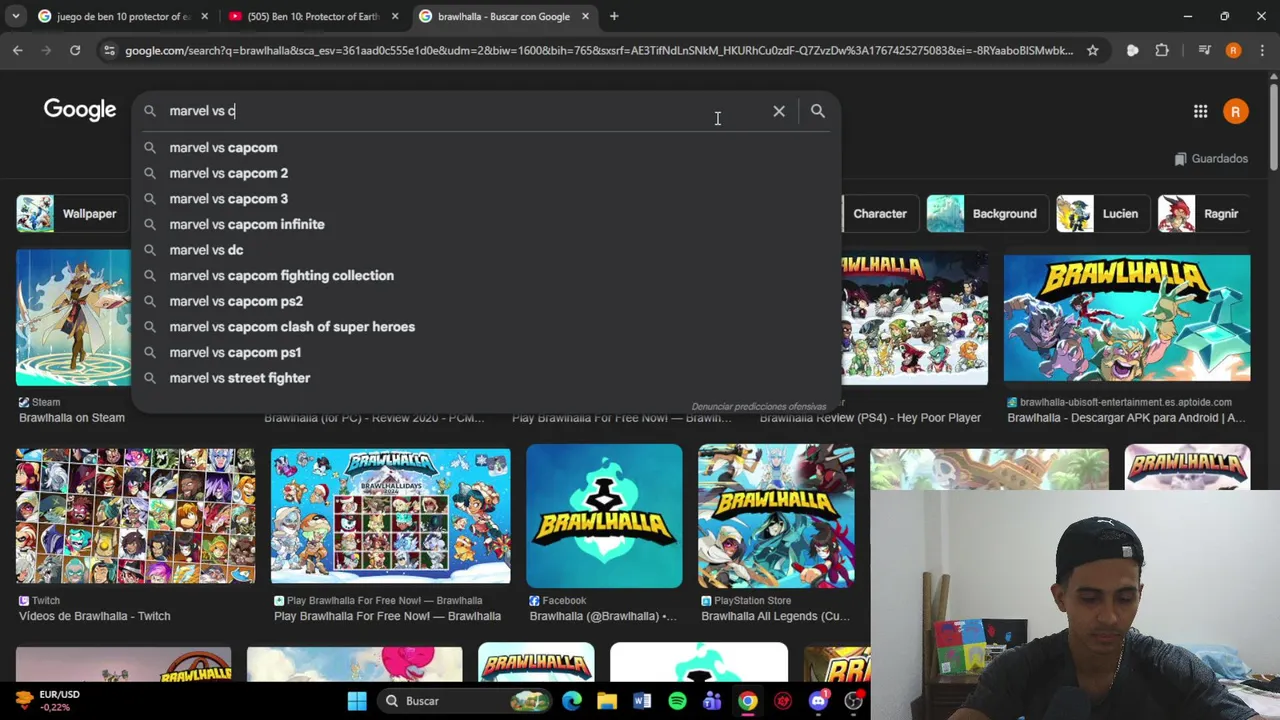Open the Windows Start menu

tap(357, 701)
